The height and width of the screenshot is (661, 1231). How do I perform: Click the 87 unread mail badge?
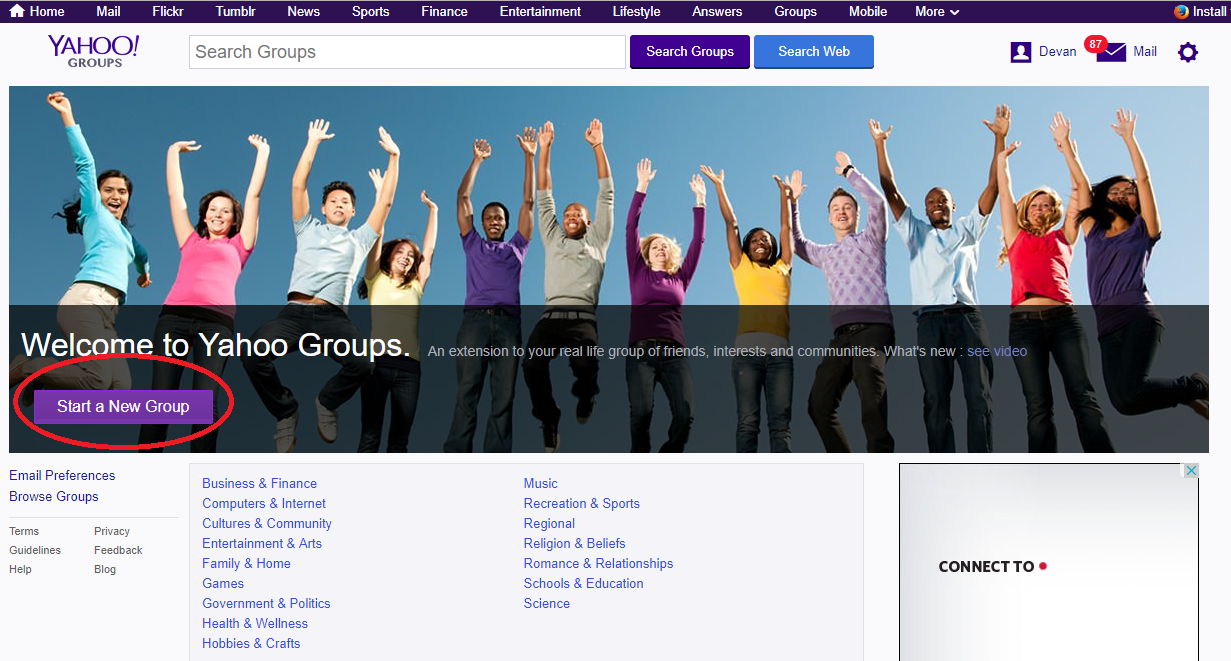(1095, 44)
